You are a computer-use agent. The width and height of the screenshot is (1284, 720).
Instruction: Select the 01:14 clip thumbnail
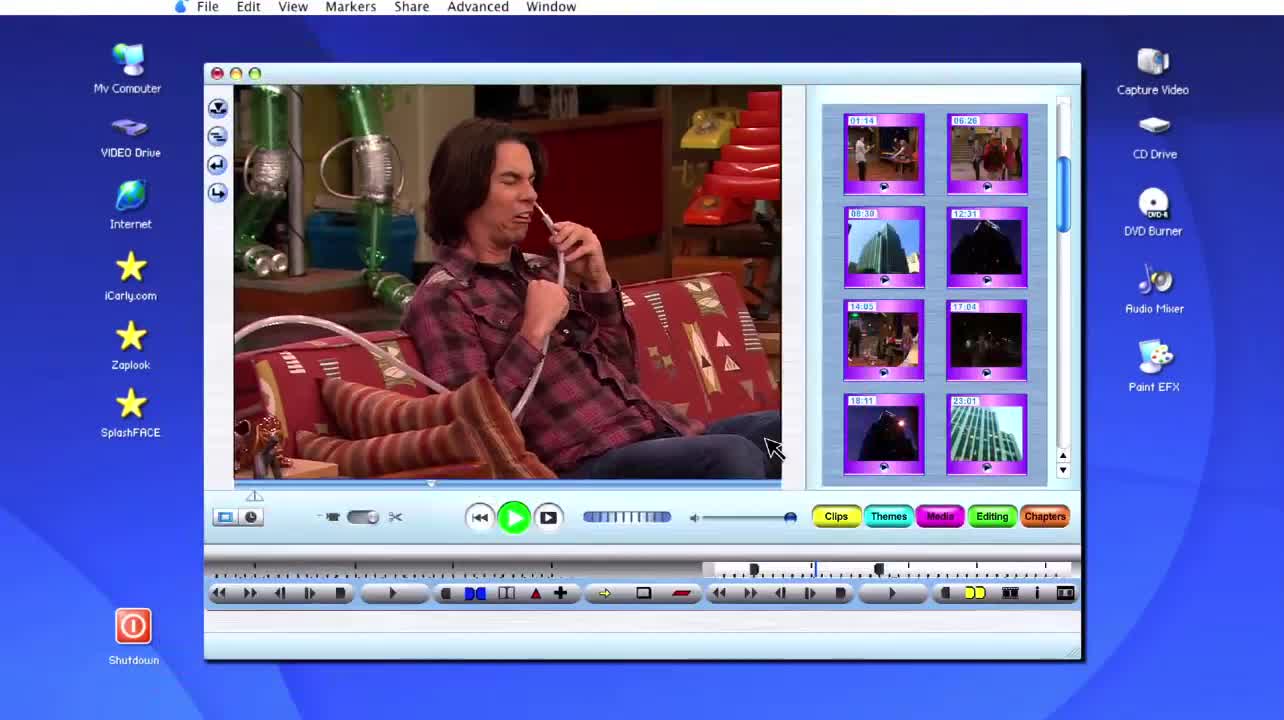pyautogui.click(x=884, y=153)
